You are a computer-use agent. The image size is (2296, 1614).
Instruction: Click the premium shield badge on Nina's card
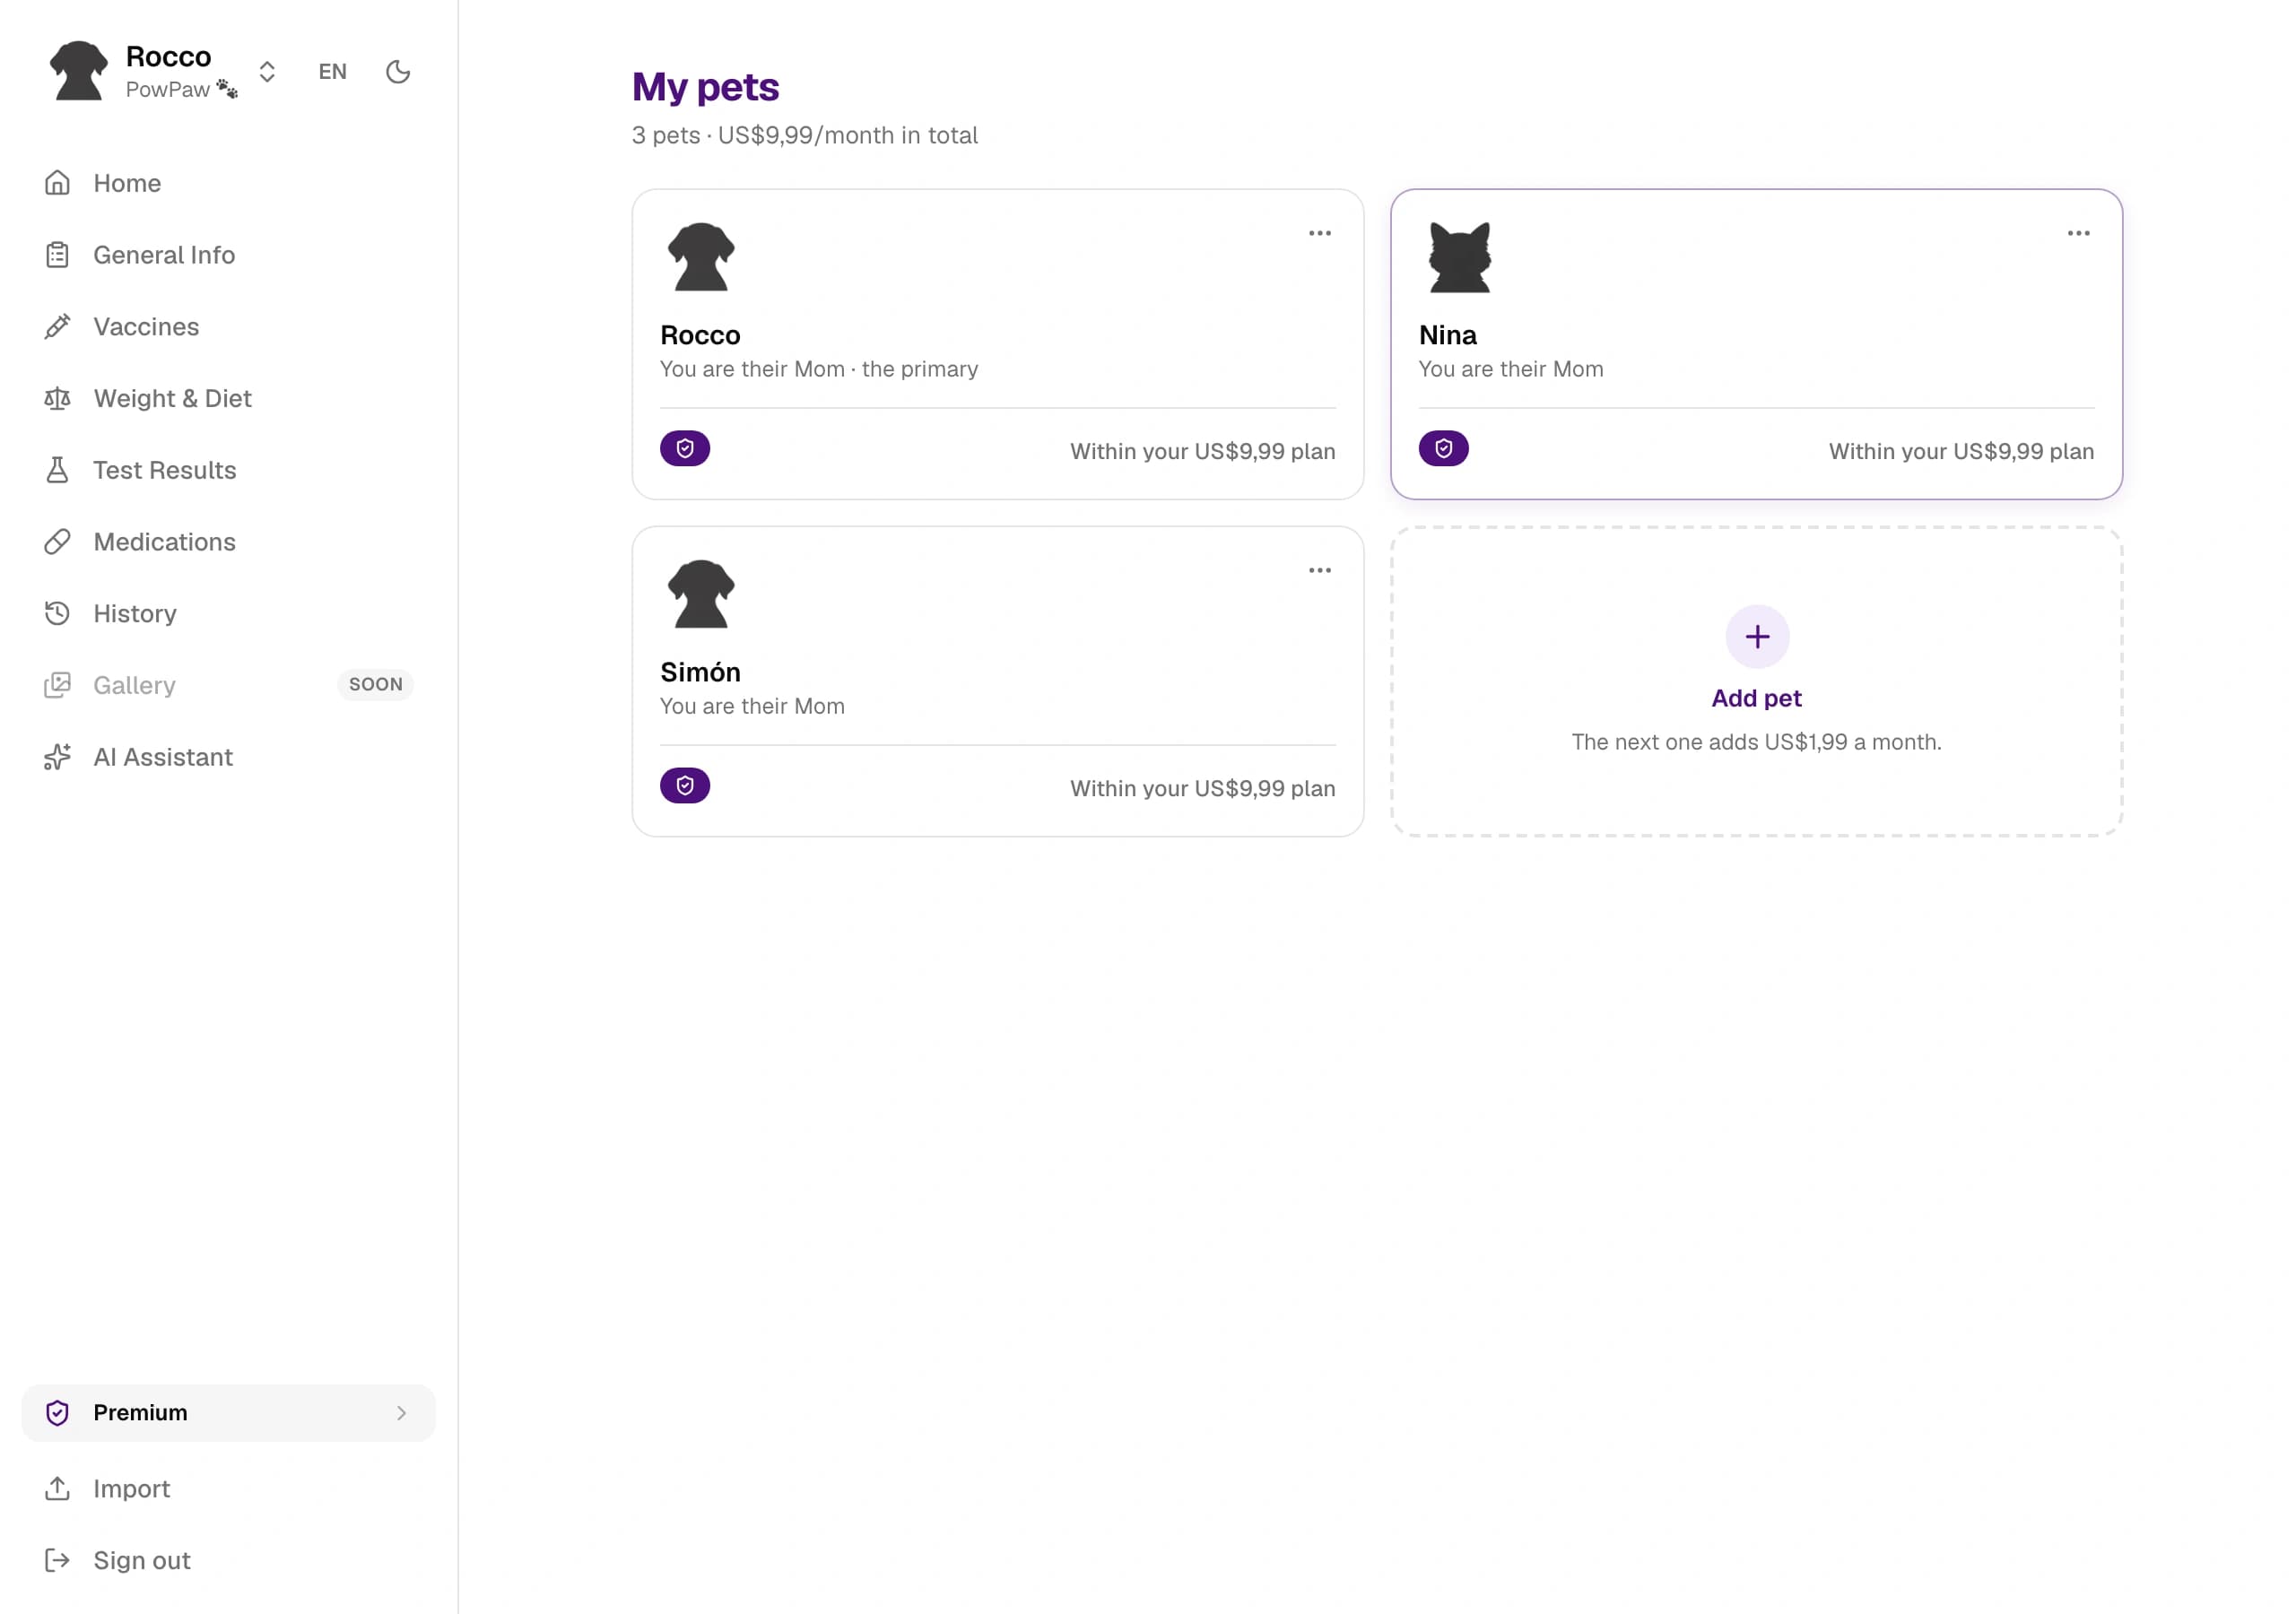point(1444,449)
